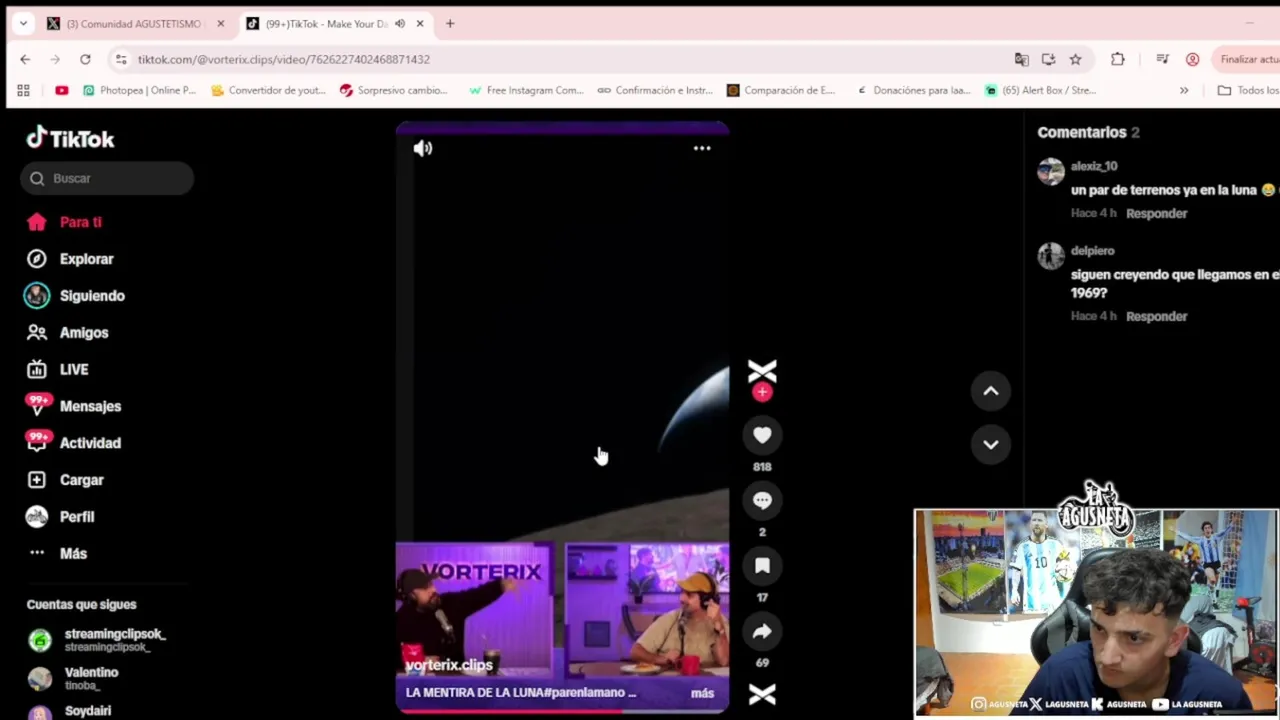Show more bookmarks chevron

pos(1184,90)
